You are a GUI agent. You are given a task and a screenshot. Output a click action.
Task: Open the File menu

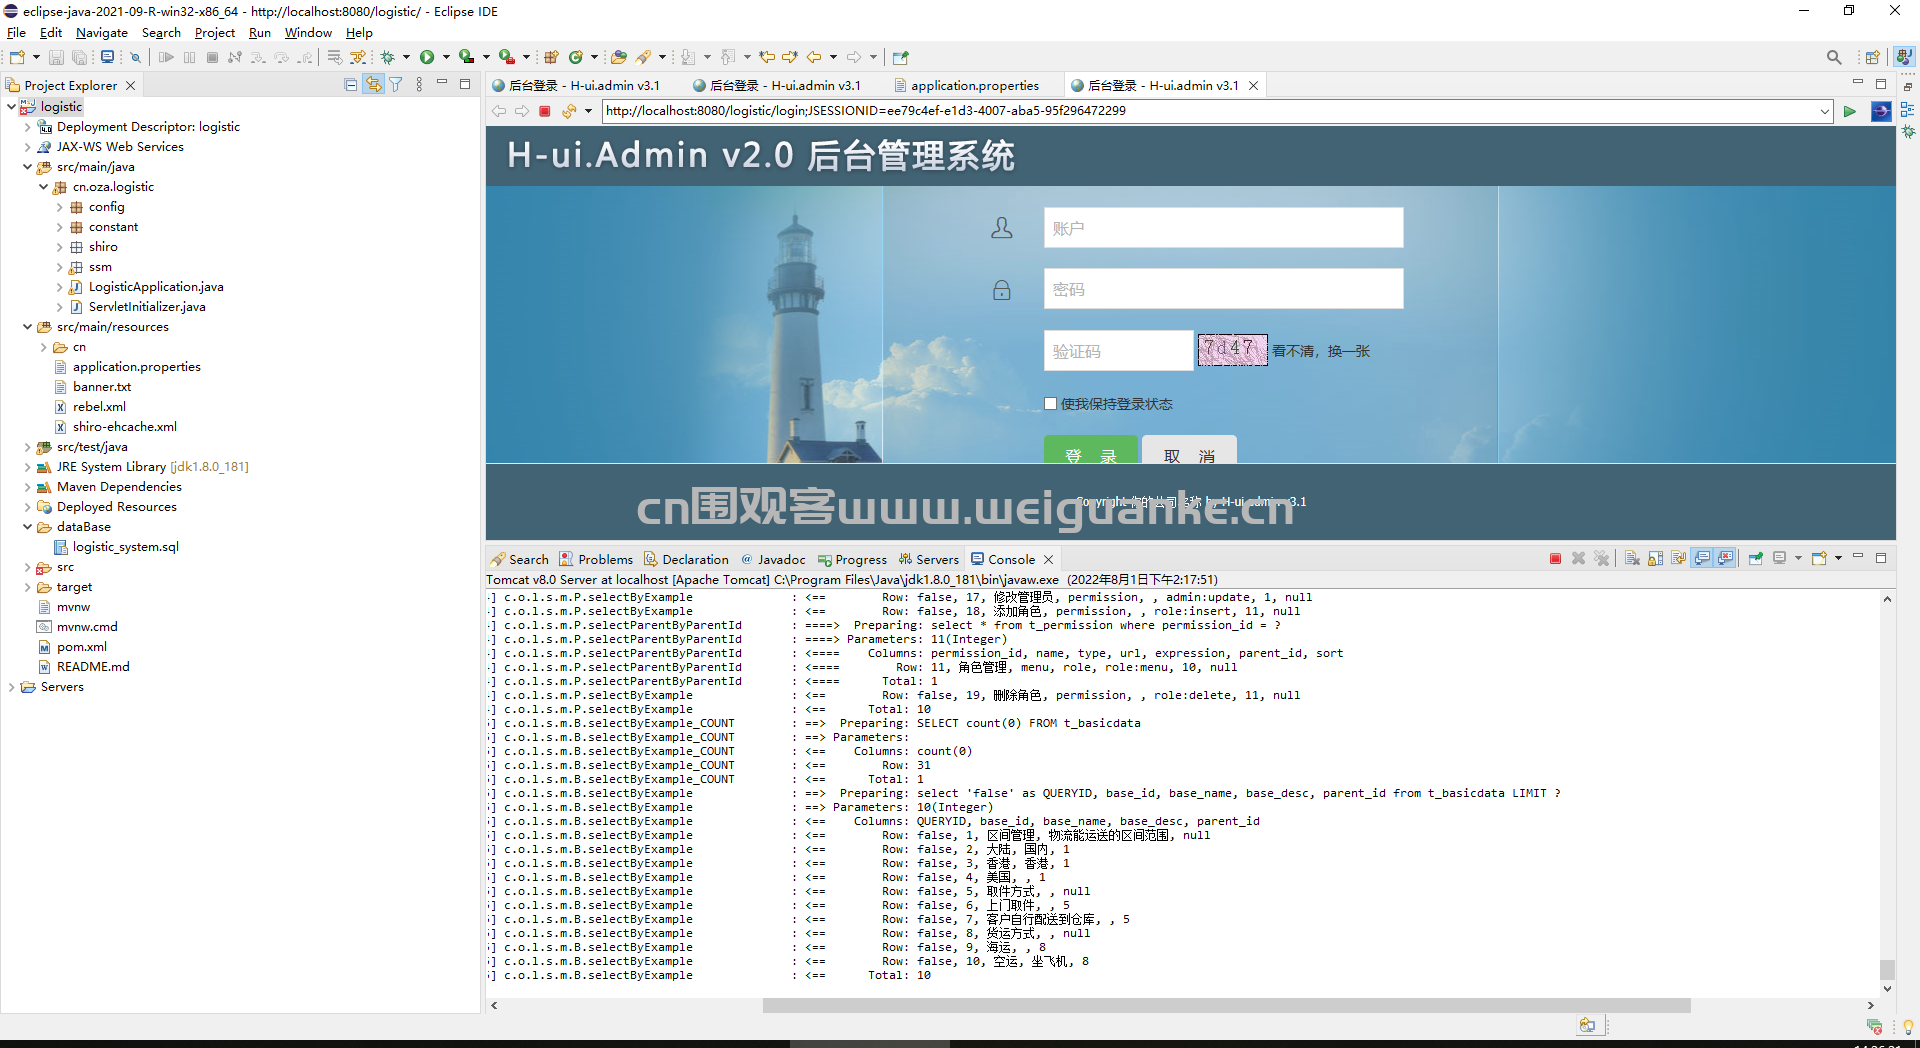click(16, 33)
